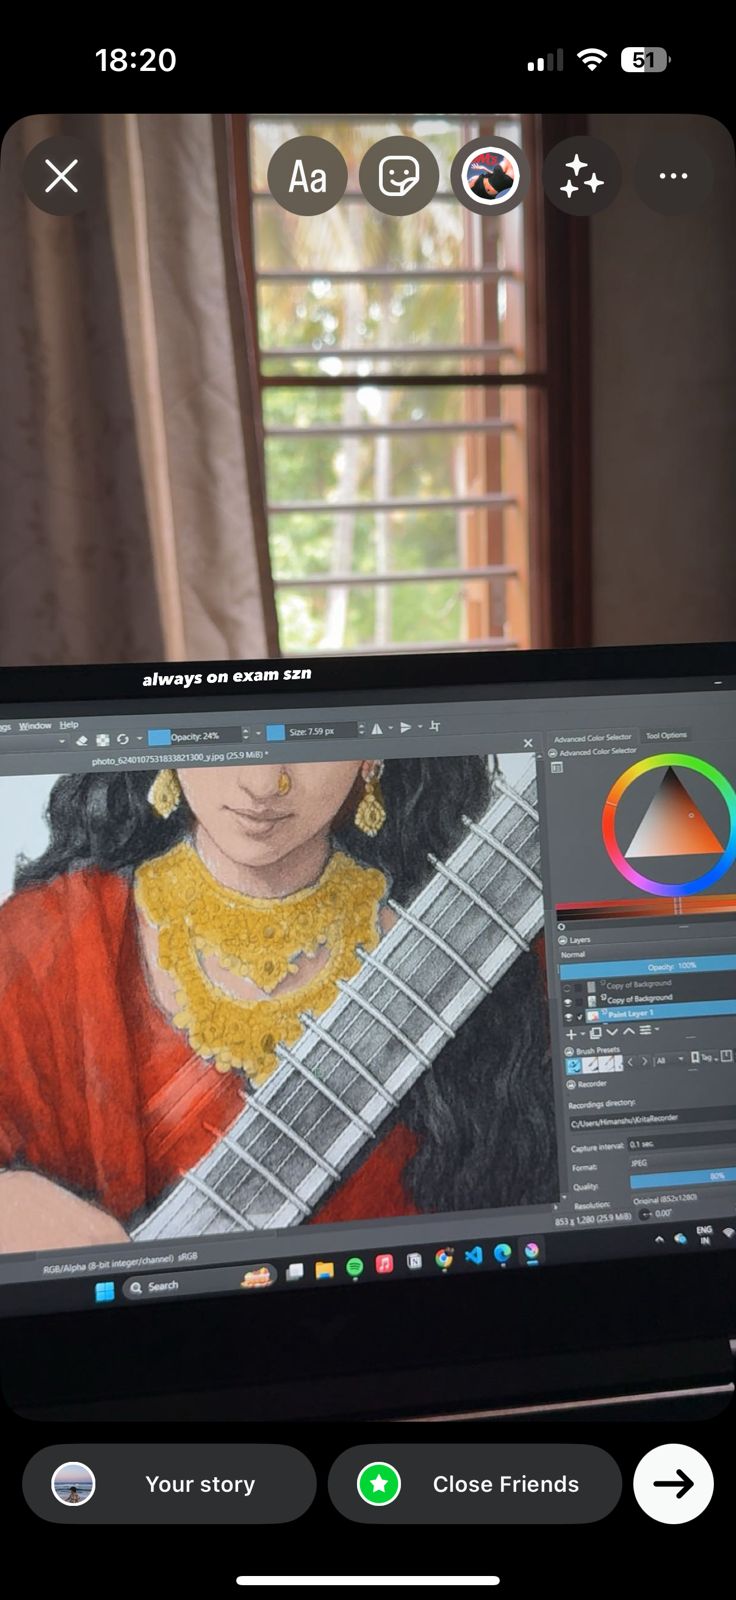The height and width of the screenshot is (1600, 736).
Task: Tap the send arrow button
Action: [x=673, y=1484]
